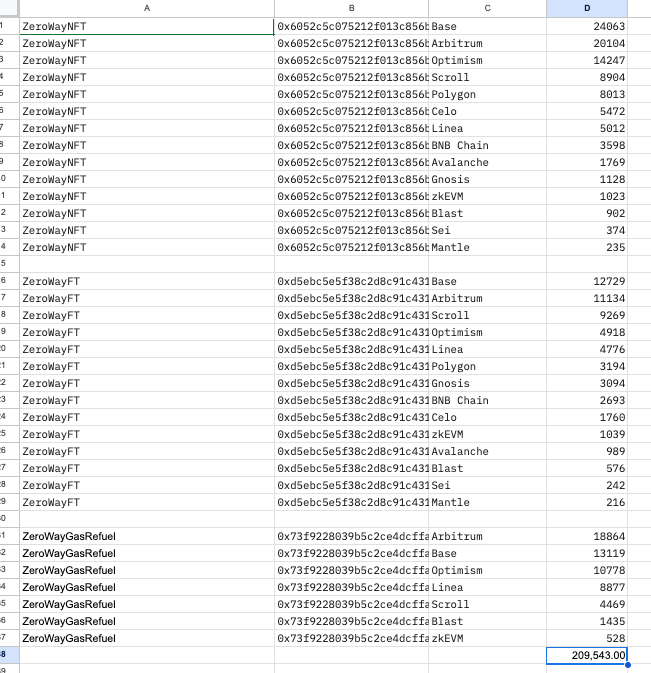Click Linea cell beside 5012
Screen dimensions: 651x673
coord(487,128)
